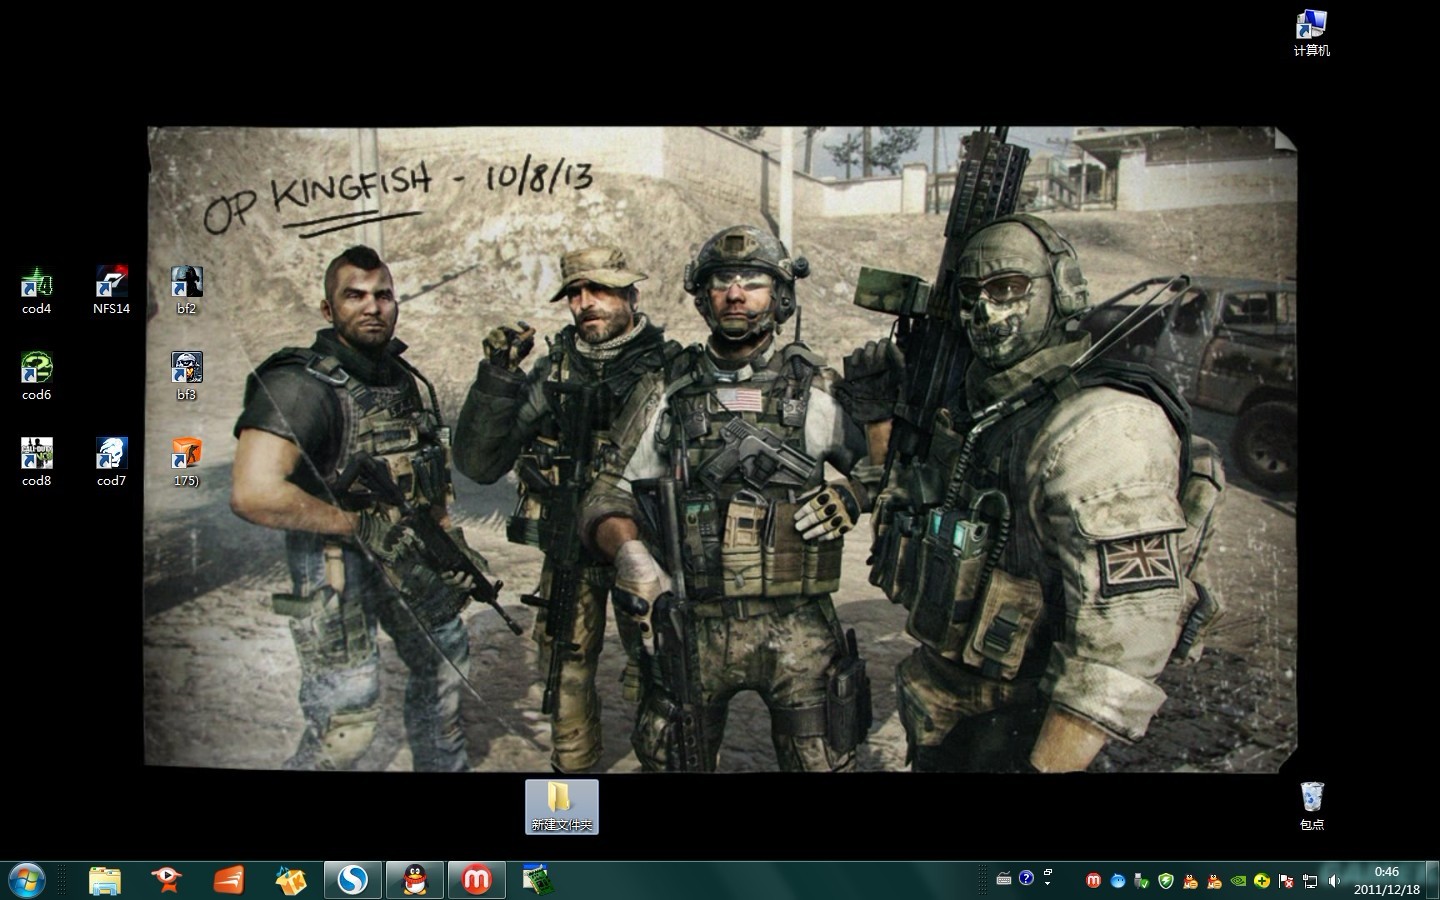The image size is (1440, 900).
Task: Select the cod6 desktop shortcut
Action: point(36,377)
